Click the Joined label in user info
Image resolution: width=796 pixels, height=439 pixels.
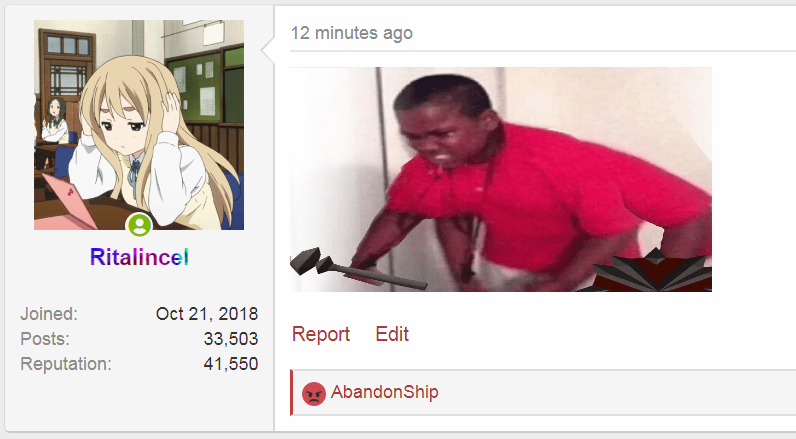pyautogui.click(x=49, y=314)
